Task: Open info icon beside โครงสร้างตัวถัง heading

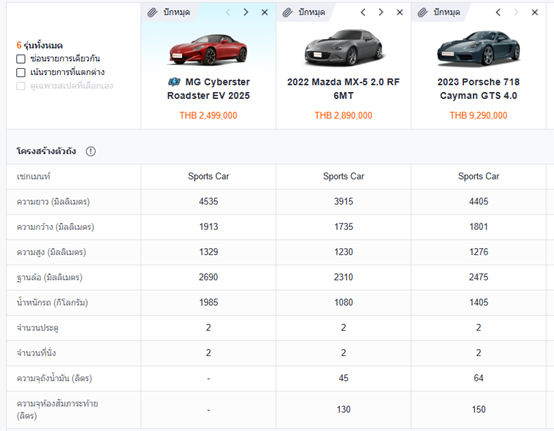Action: click(x=91, y=151)
